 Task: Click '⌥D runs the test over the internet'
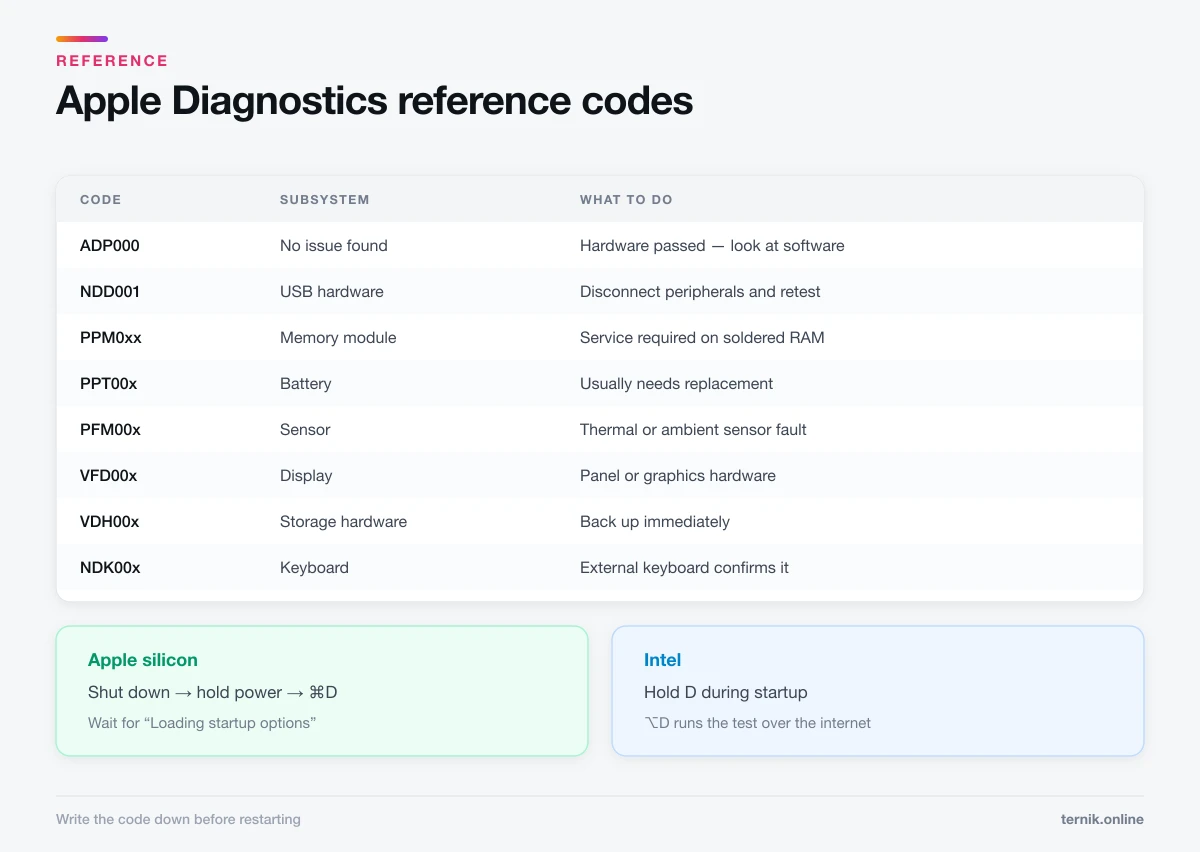tap(757, 723)
